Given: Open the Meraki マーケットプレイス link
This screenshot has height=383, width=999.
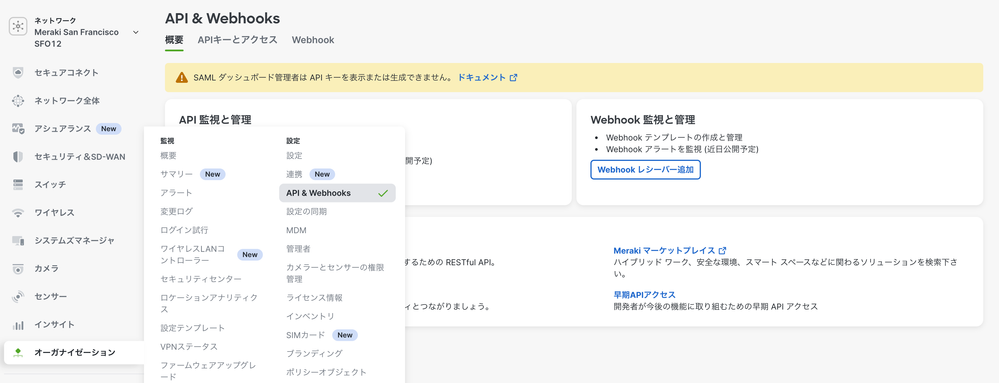Looking at the screenshot, I should click(664, 250).
